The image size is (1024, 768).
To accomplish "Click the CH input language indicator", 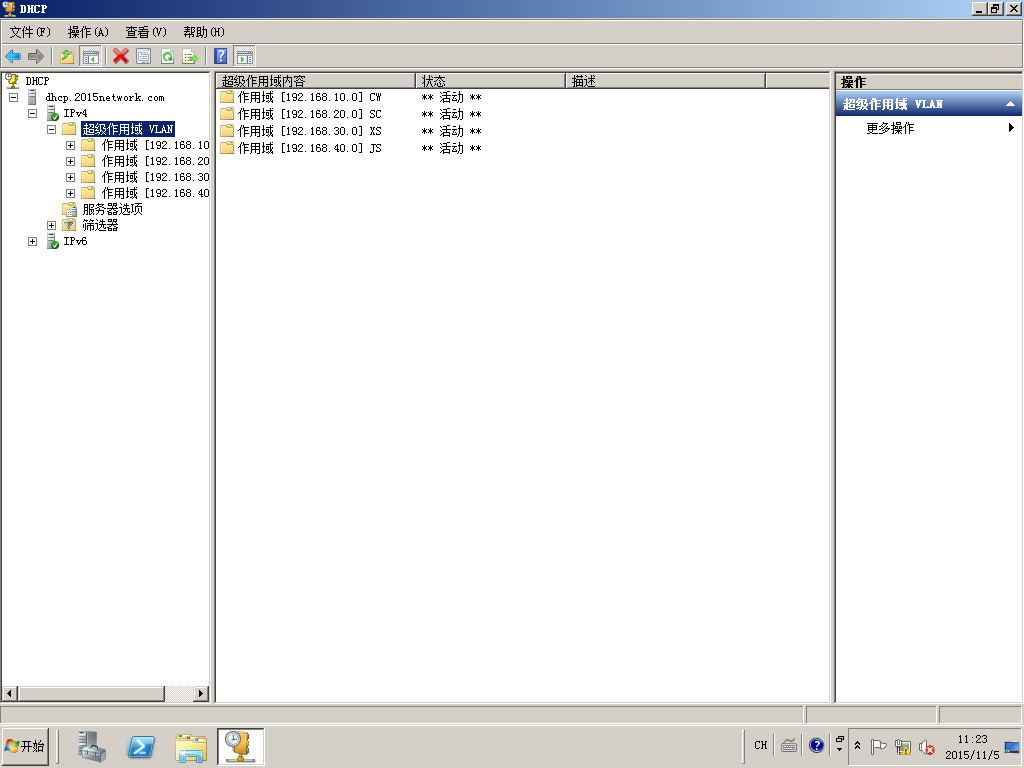I will (x=761, y=745).
